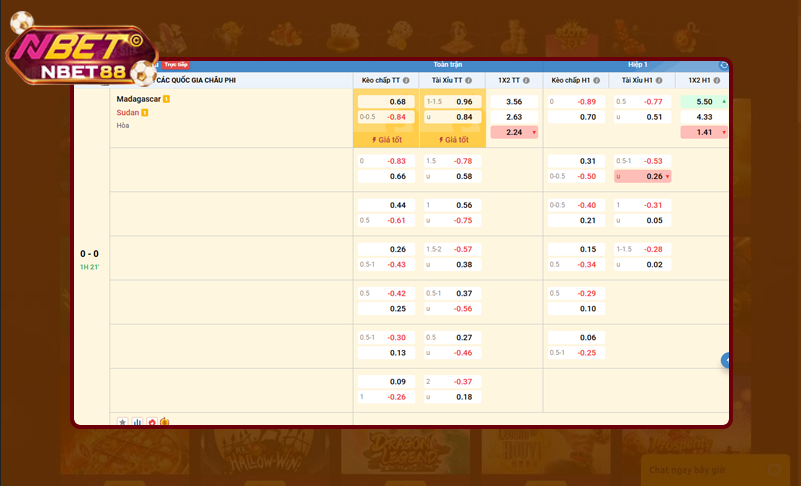
Task: Select the 2.24 draw odds in 1X2 TT
Action: point(515,132)
